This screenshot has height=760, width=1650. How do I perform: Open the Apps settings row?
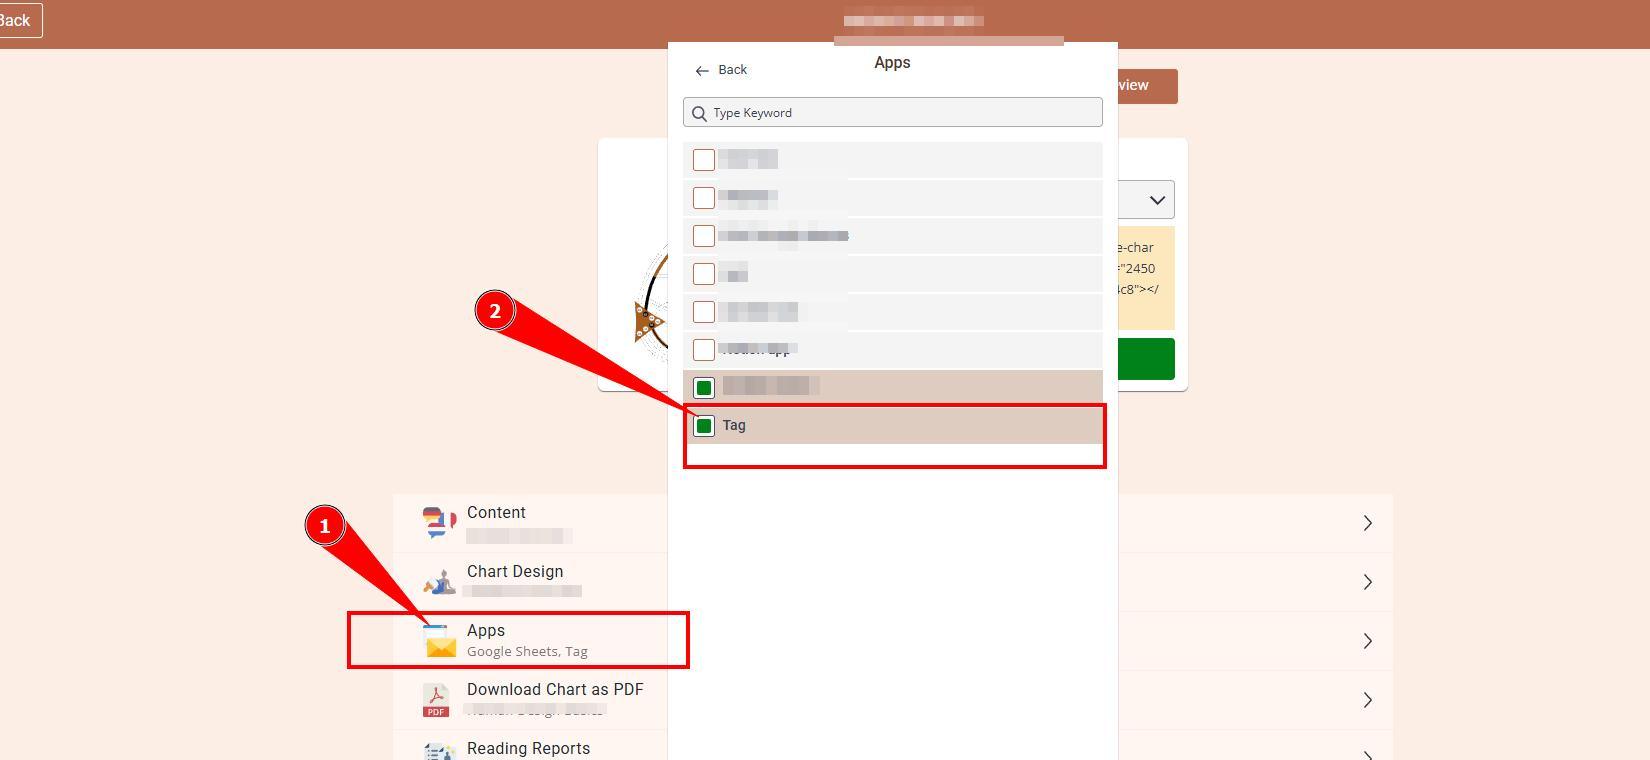tap(527, 640)
